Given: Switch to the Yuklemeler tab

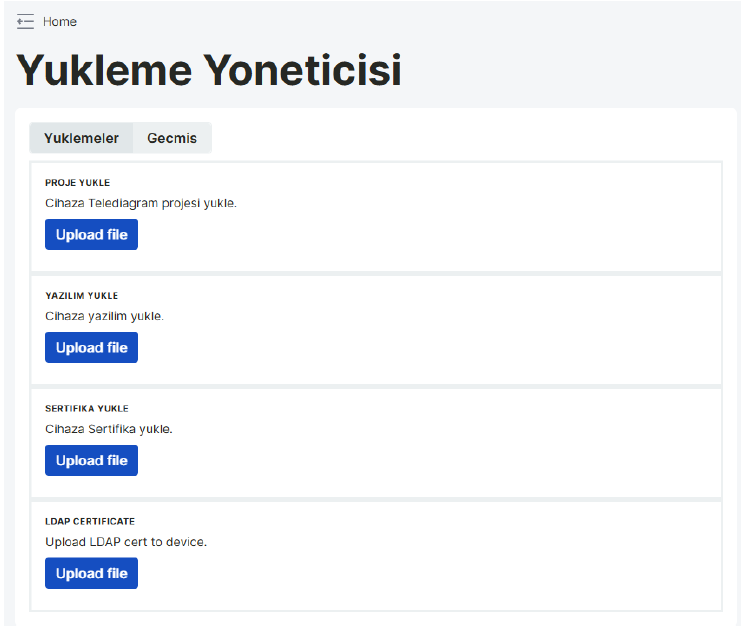Looking at the screenshot, I should (81, 138).
